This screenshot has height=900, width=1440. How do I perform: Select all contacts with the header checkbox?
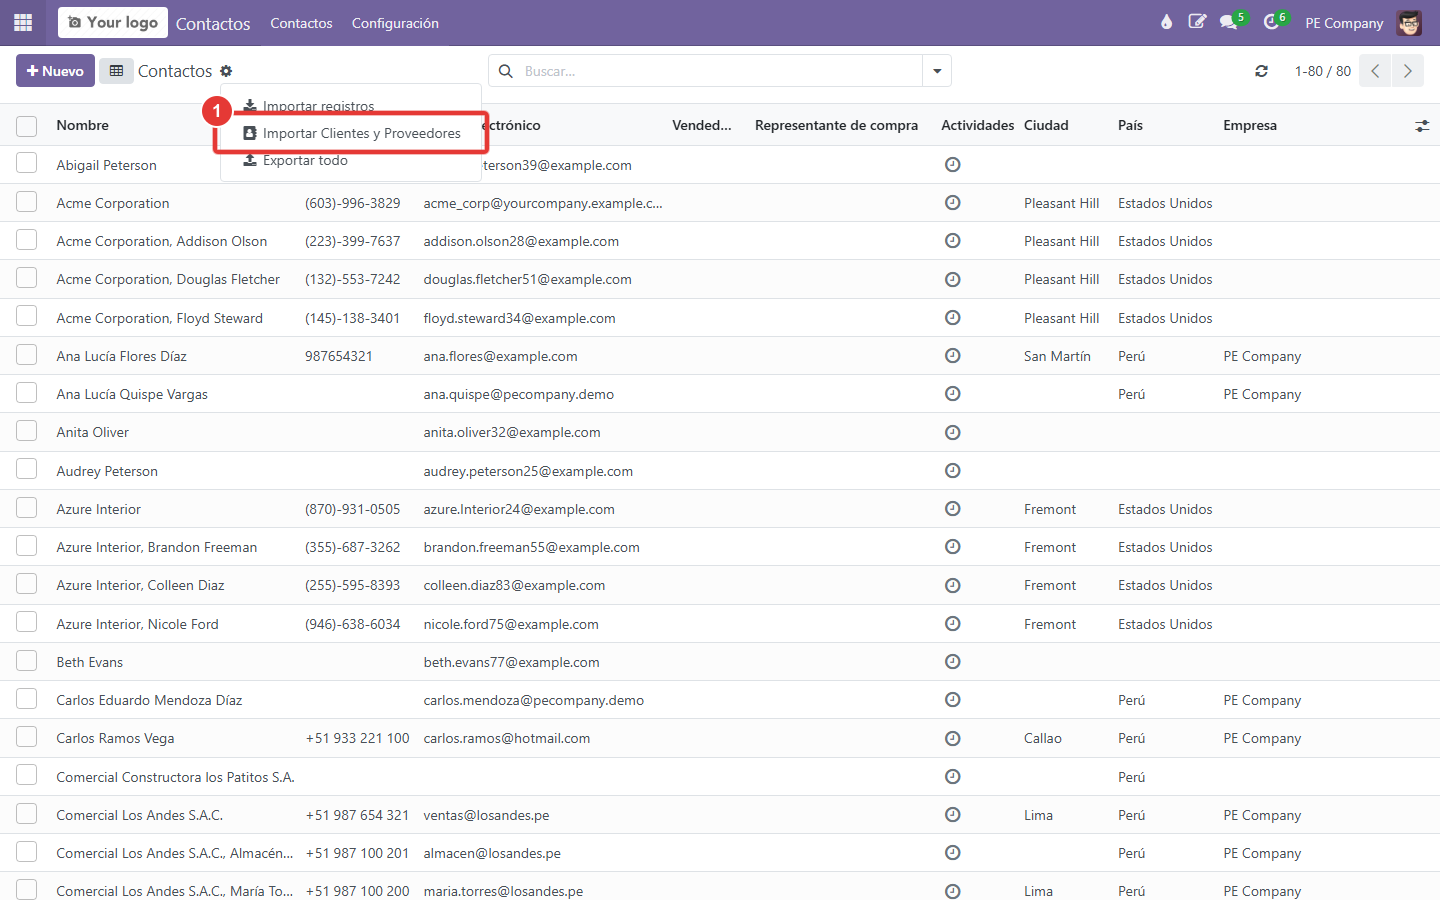27,126
